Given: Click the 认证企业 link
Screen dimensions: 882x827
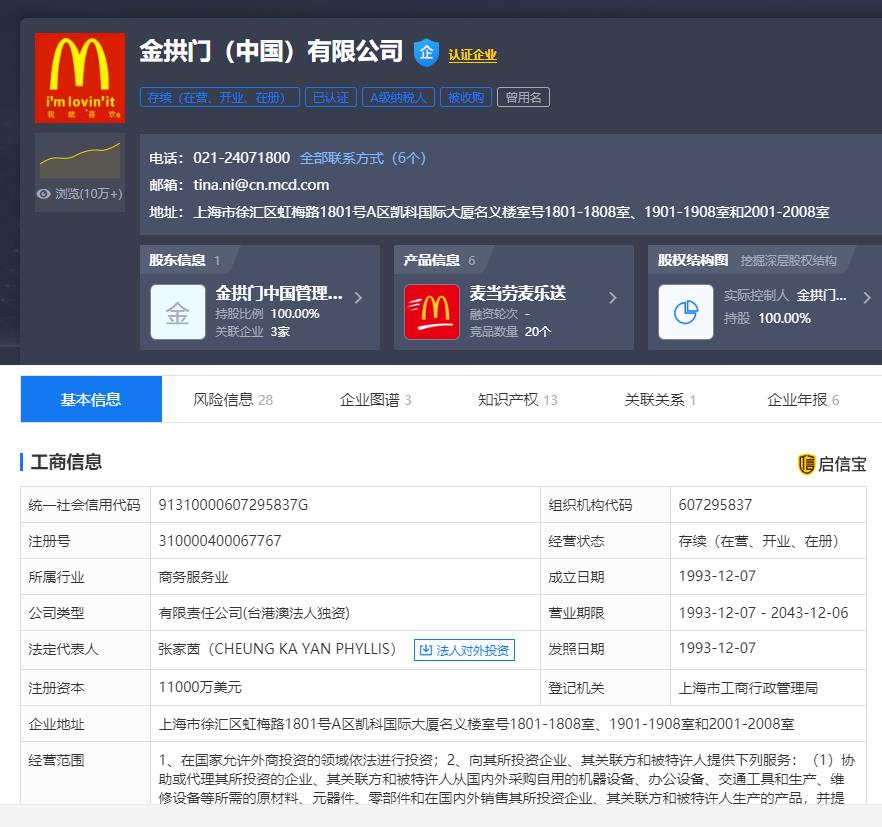Looking at the screenshot, I should point(472,55).
